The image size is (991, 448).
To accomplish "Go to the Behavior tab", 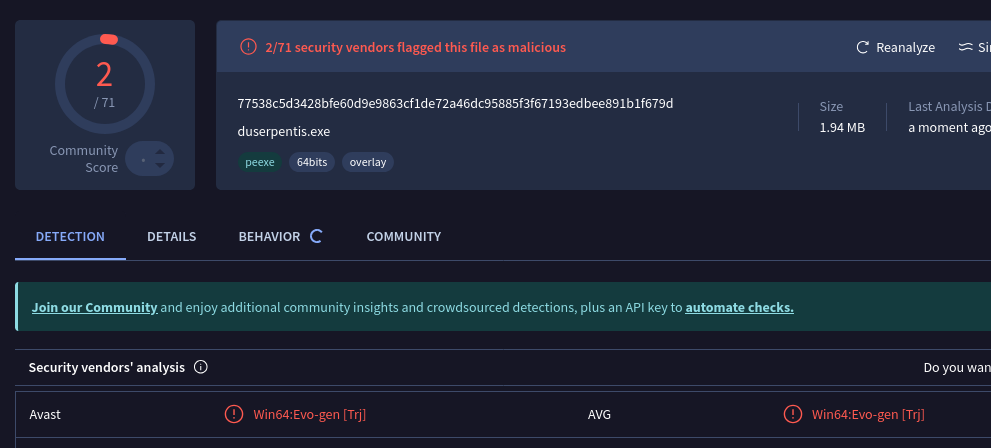I will coord(269,237).
